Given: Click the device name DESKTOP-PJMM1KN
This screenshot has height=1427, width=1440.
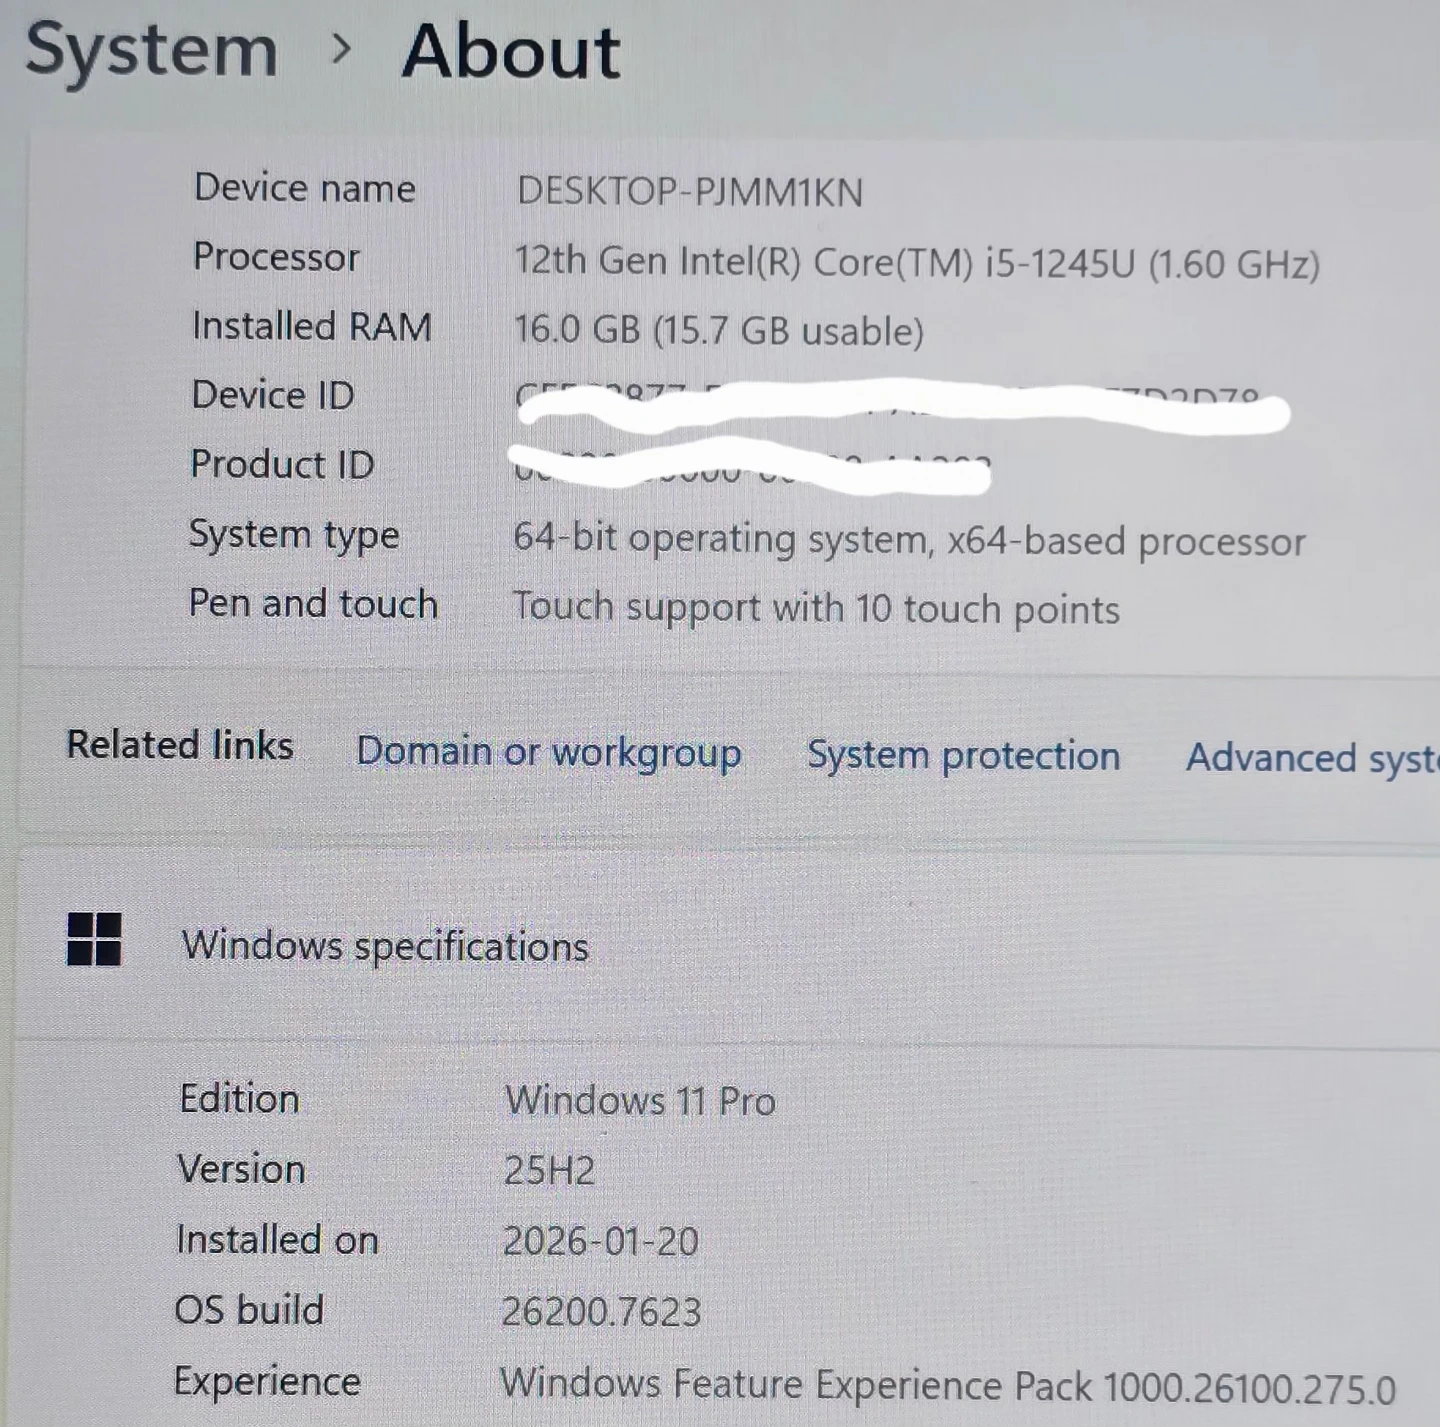Looking at the screenshot, I should pyautogui.click(x=689, y=191).
